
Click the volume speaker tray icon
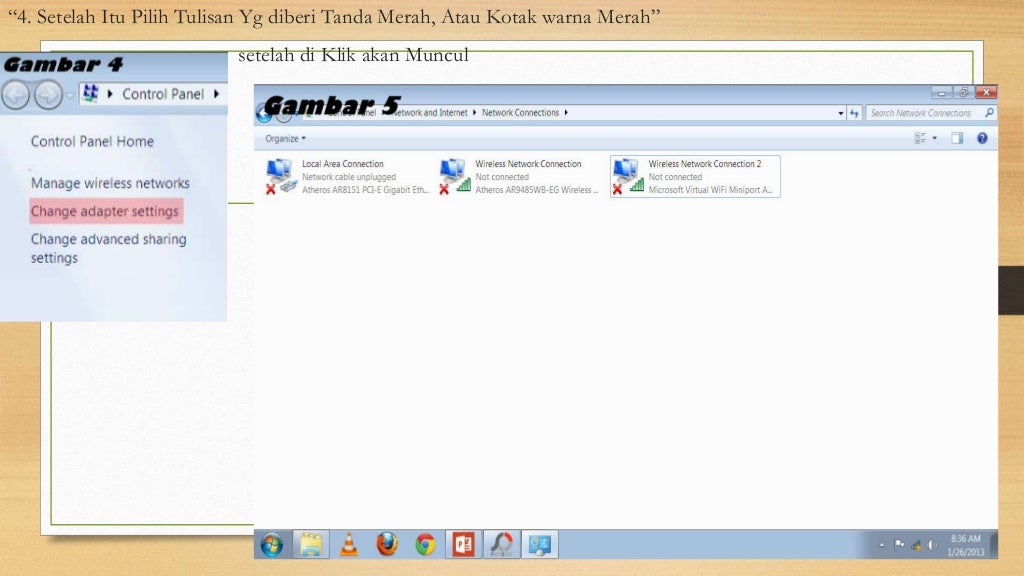pos(933,545)
